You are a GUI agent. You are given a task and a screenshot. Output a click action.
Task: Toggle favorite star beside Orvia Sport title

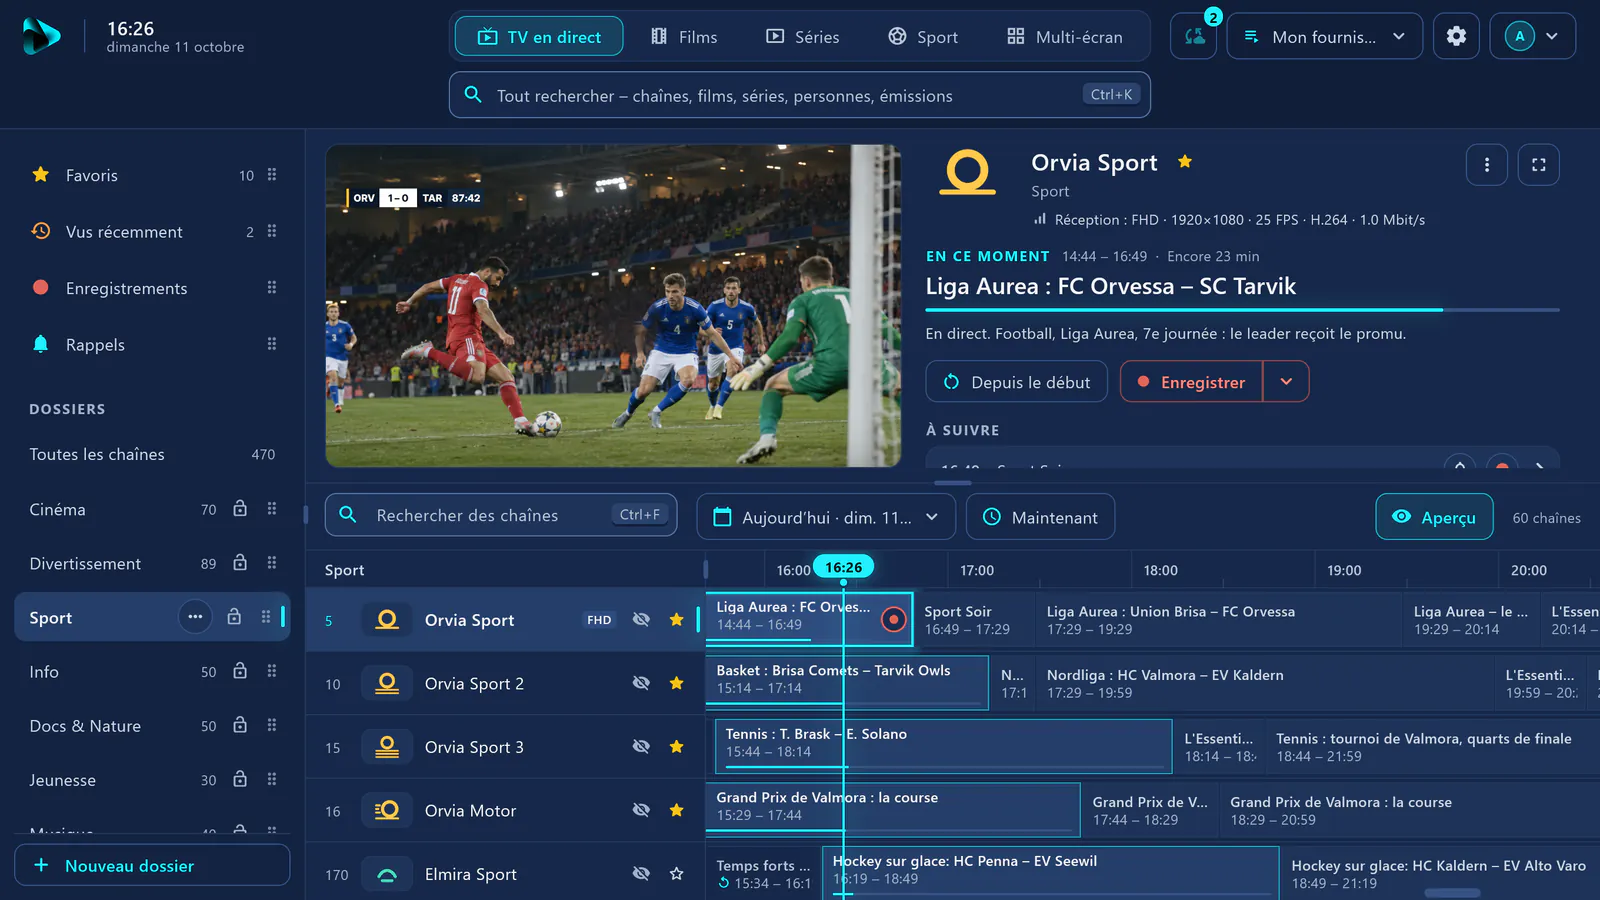[1185, 161]
